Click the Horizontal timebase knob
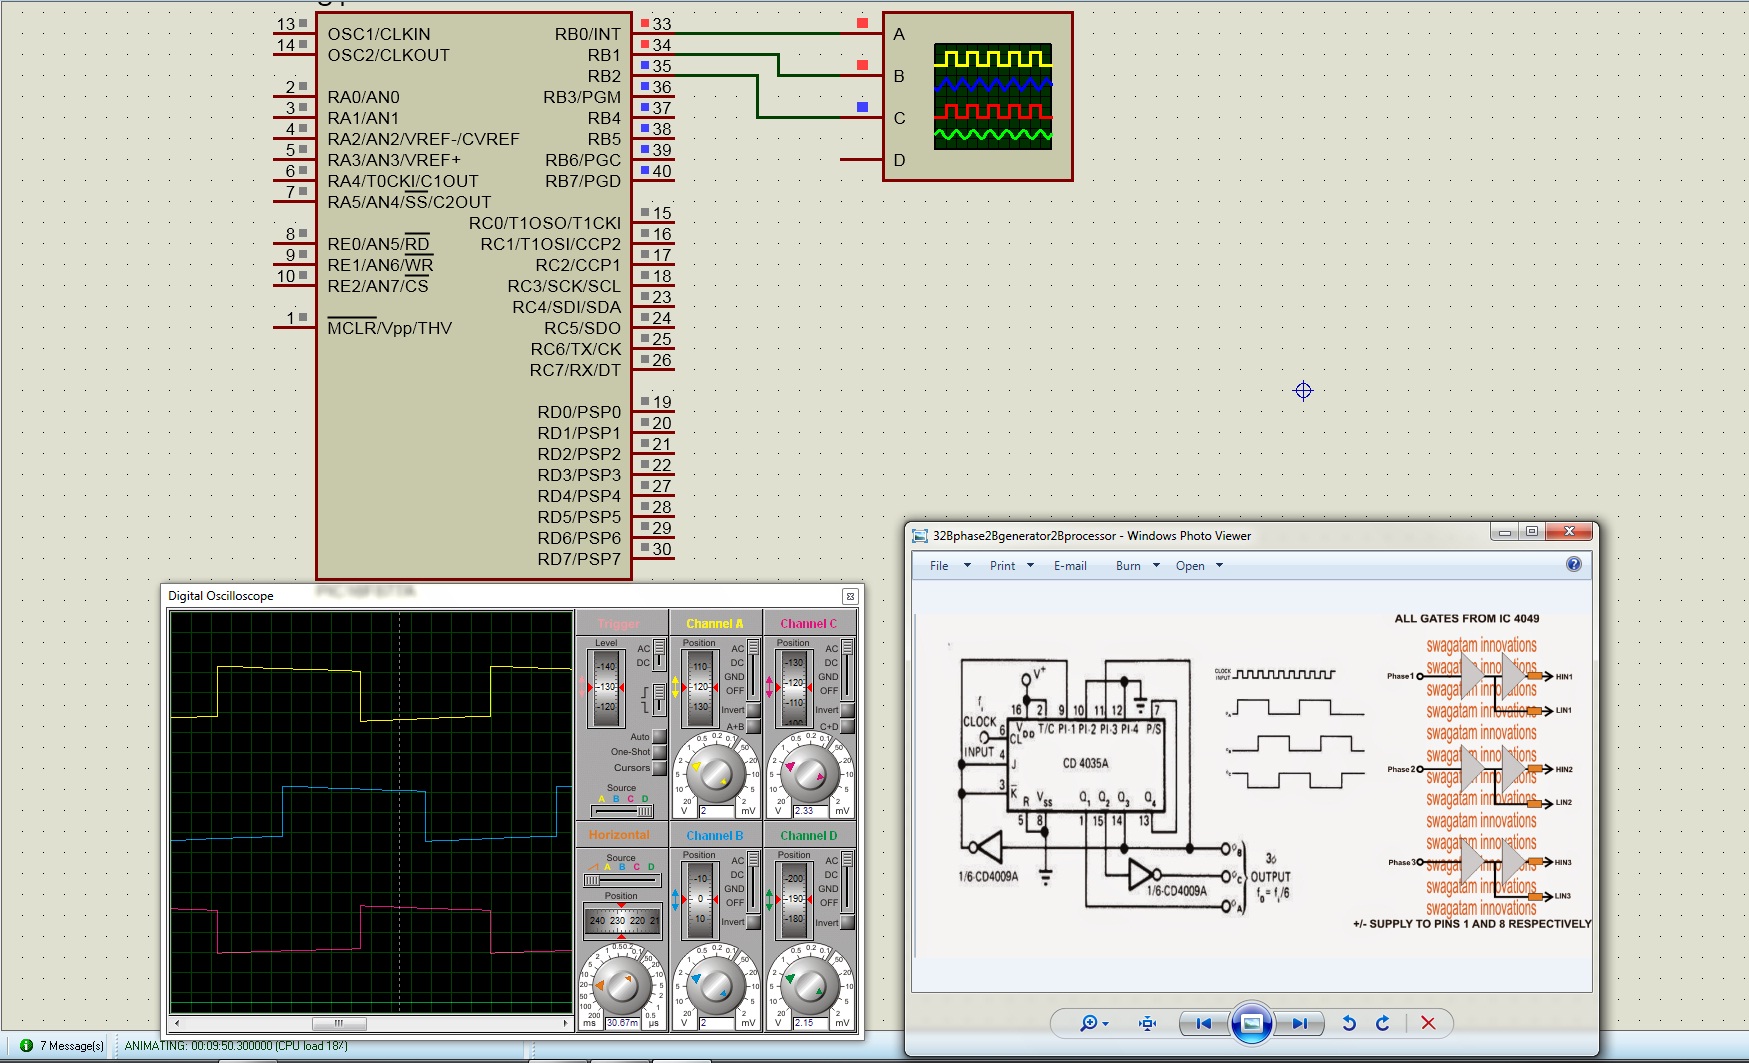 click(x=622, y=987)
